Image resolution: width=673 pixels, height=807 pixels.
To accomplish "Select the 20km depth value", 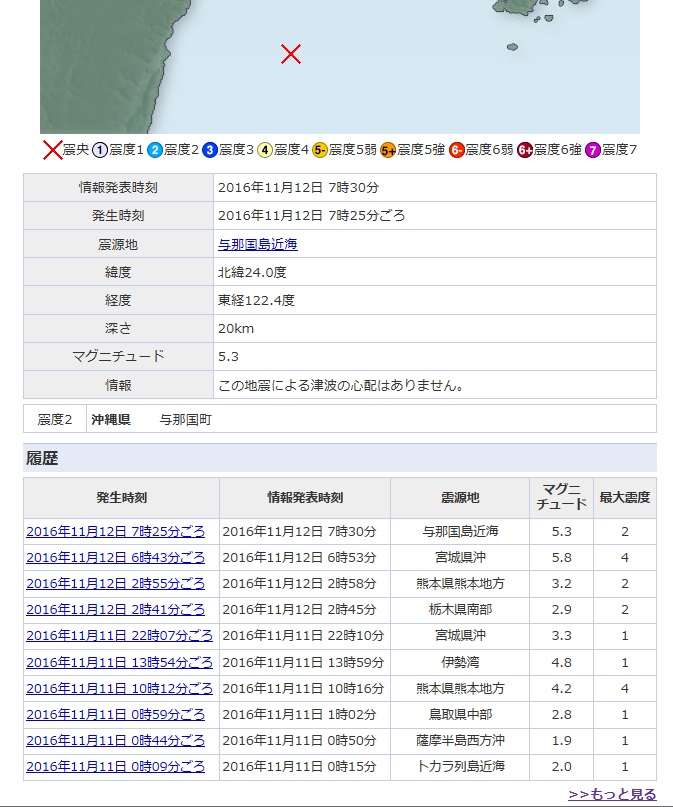I will point(236,328).
